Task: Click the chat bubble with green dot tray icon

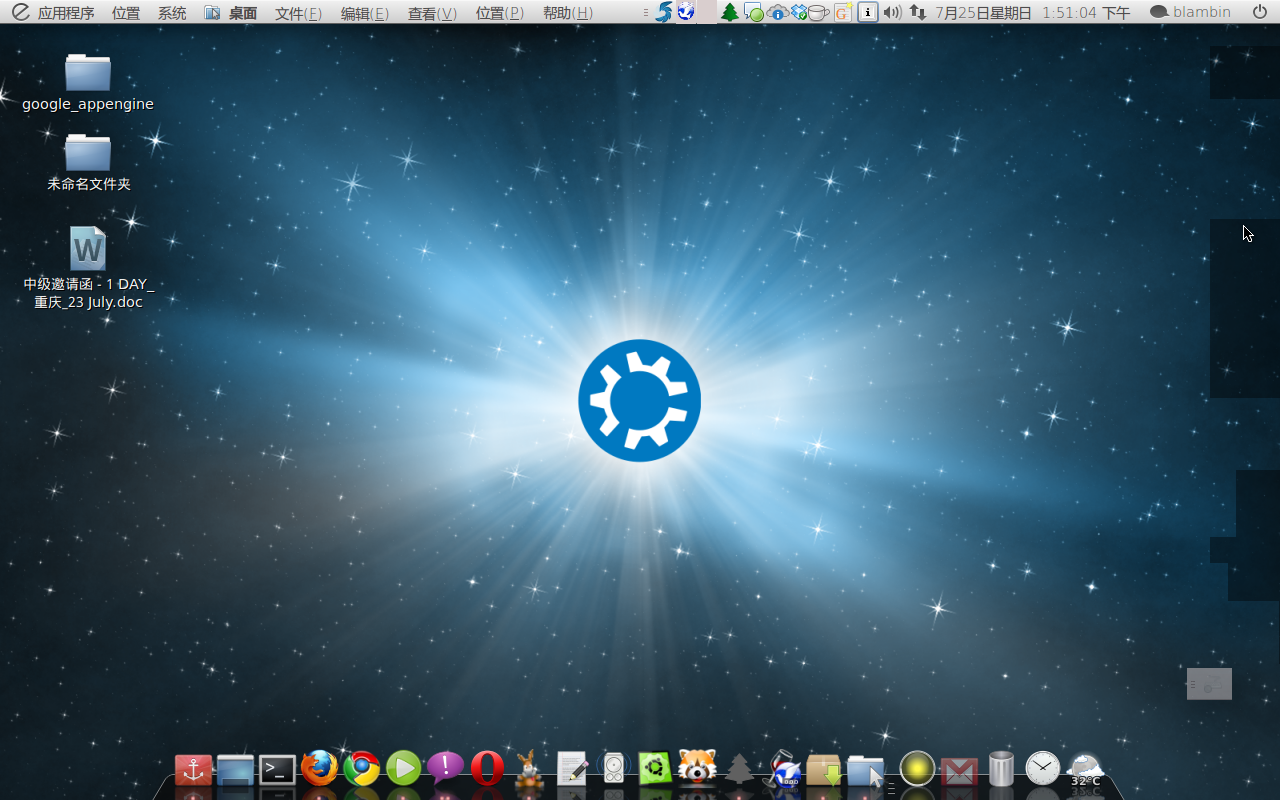Action: coord(754,13)
